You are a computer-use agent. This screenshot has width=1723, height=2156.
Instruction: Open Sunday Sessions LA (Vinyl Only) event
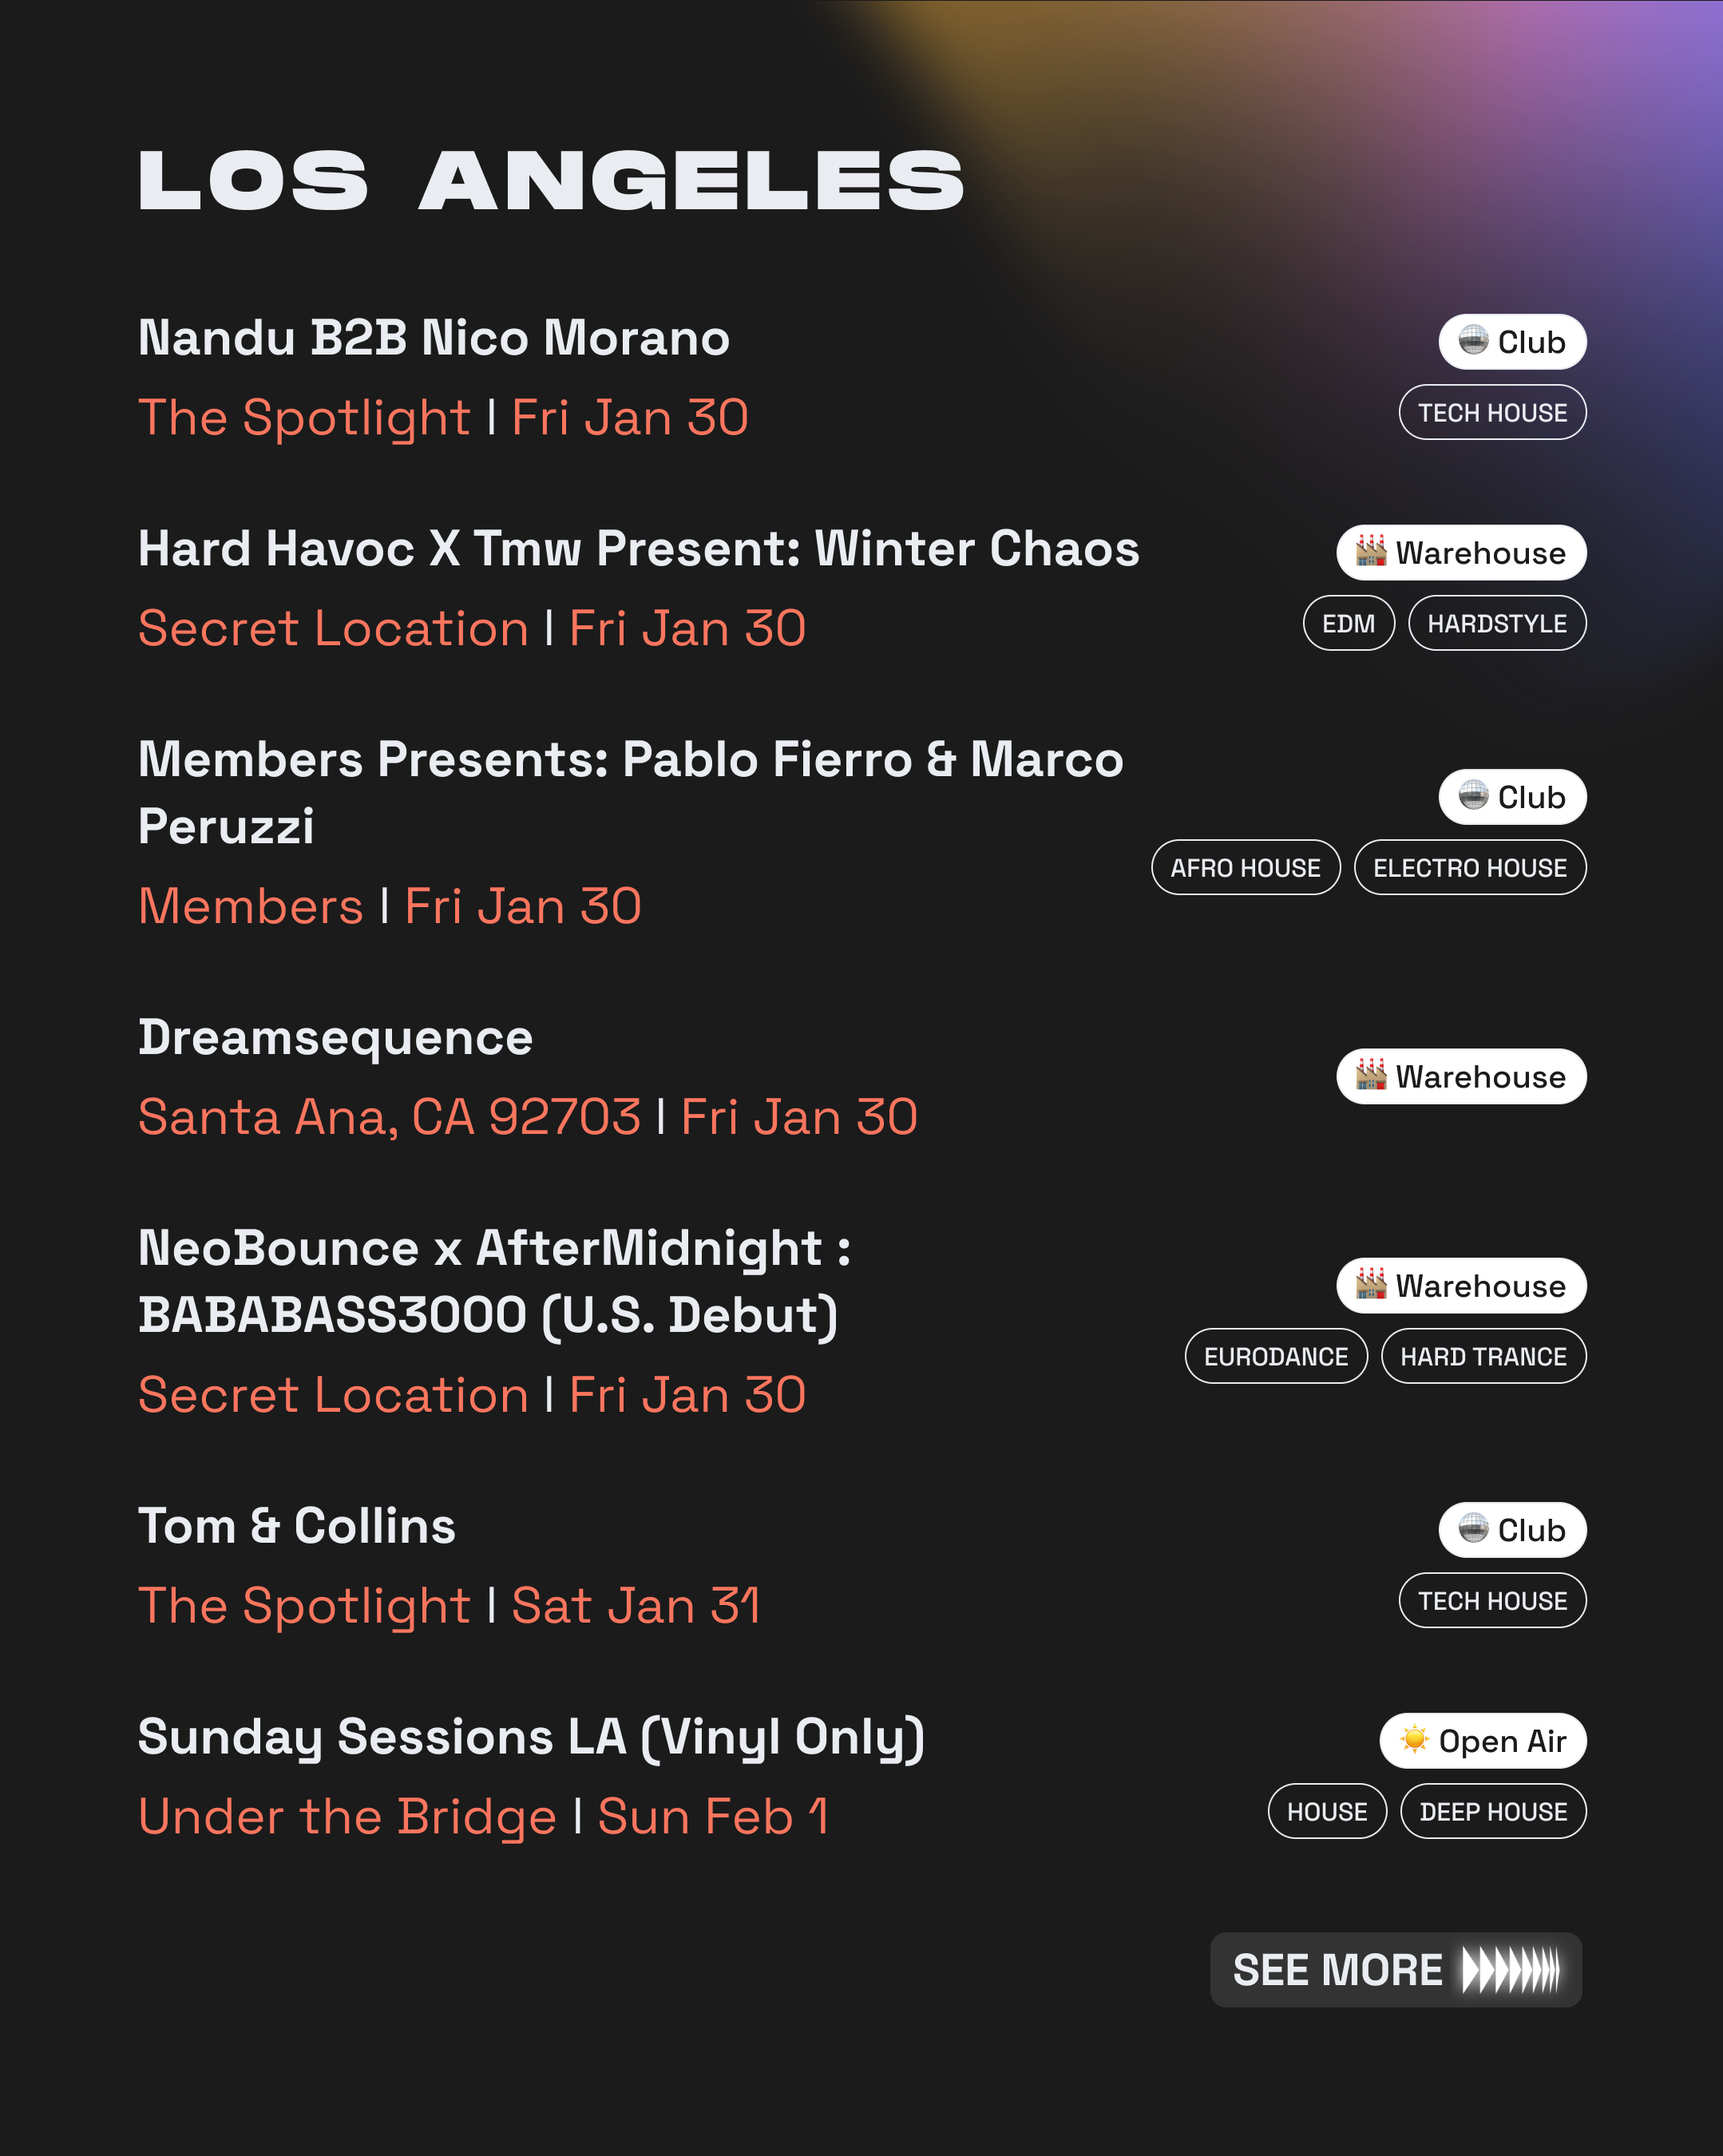point(531,1737)
